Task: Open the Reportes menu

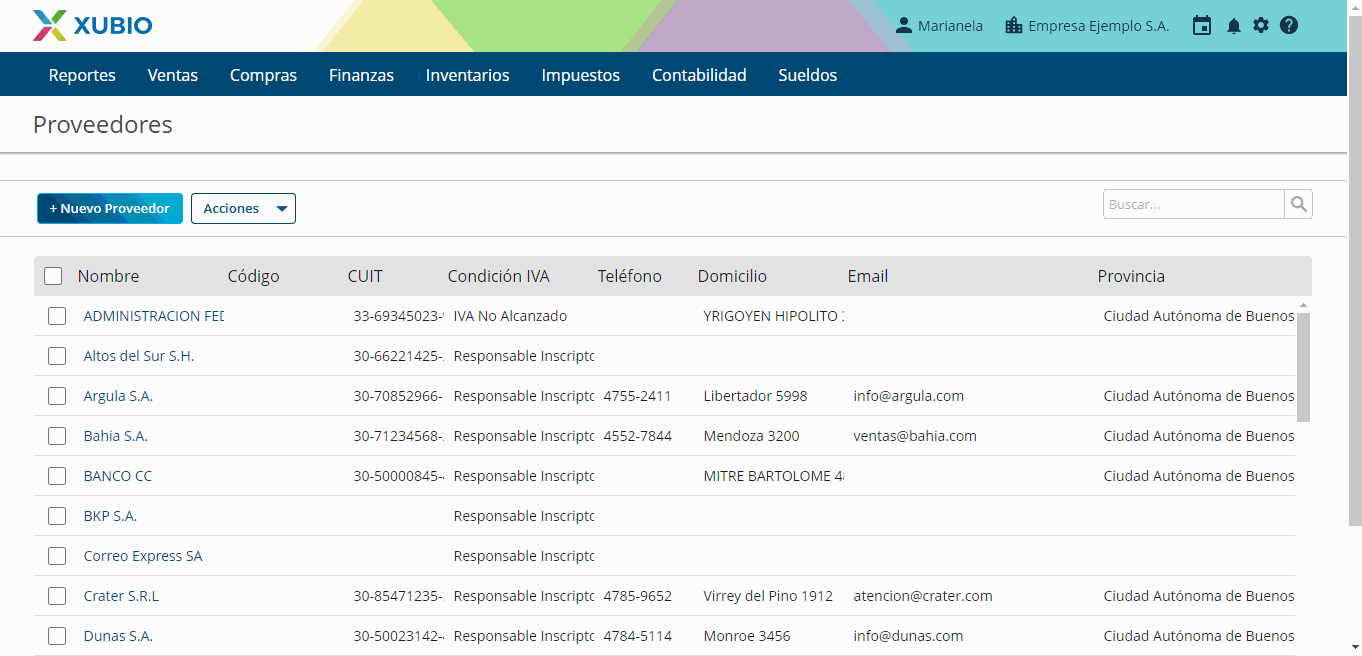Action: 82,75
